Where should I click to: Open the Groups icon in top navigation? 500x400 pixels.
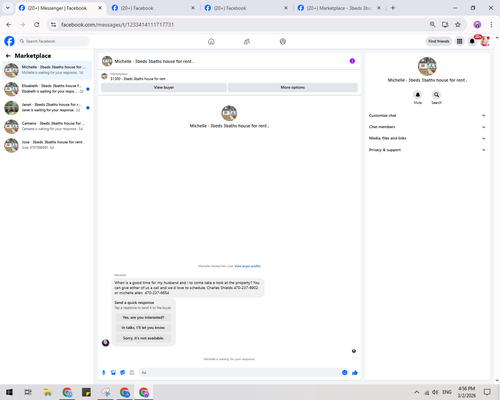click(x=283, y=41)
